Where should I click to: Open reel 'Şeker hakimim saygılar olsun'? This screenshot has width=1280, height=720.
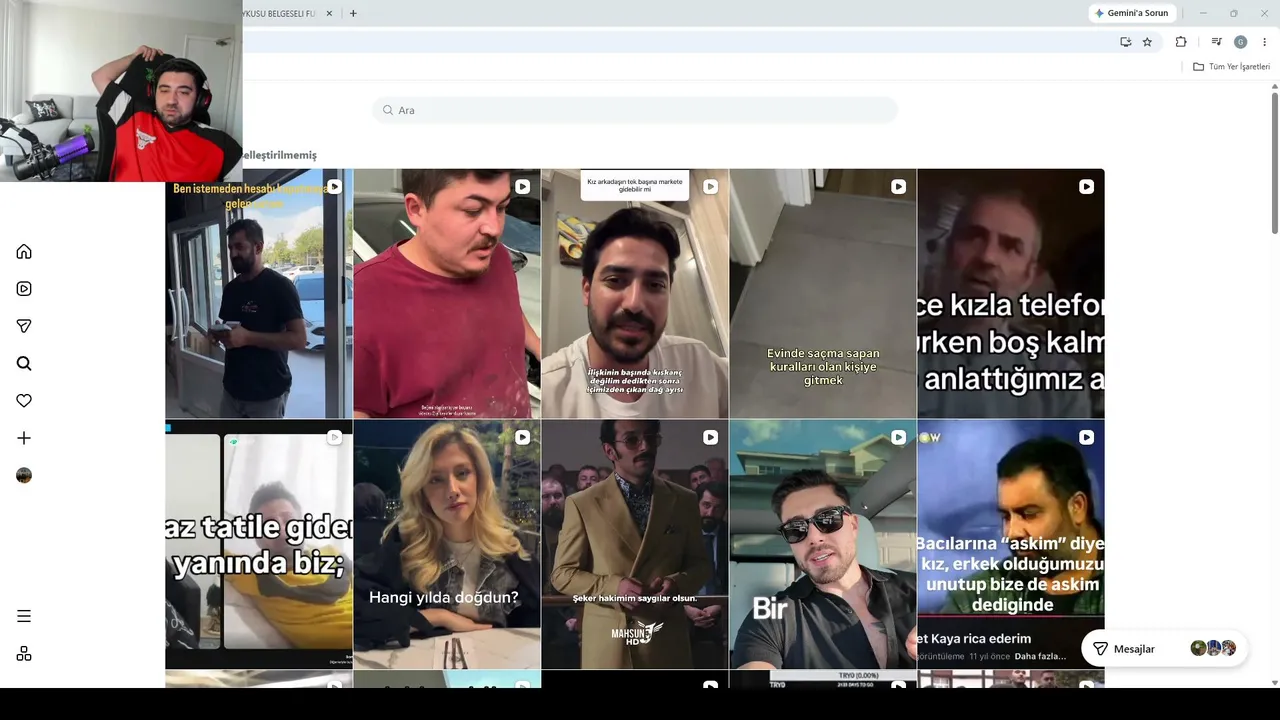coord(635,544)
